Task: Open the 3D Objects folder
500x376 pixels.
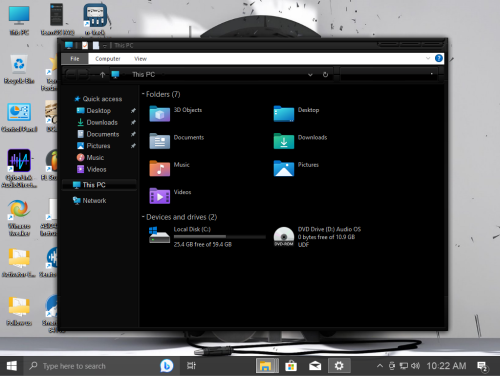Action: pos(159,113)
